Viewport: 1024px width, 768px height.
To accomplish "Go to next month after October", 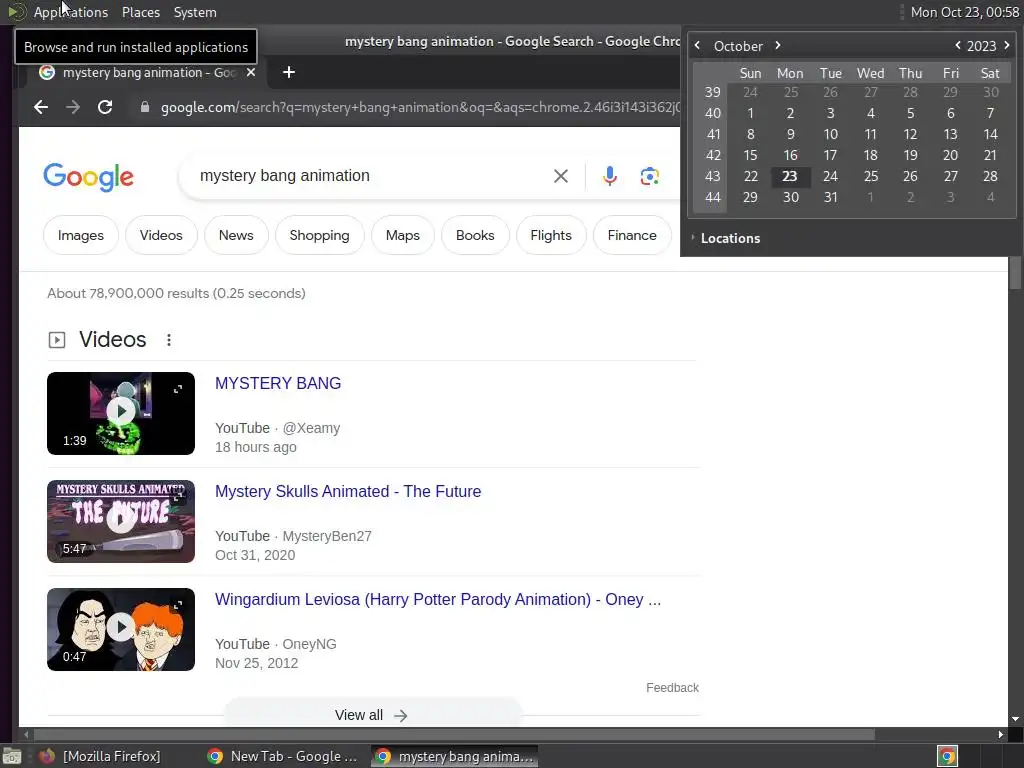I will (777, 46).
